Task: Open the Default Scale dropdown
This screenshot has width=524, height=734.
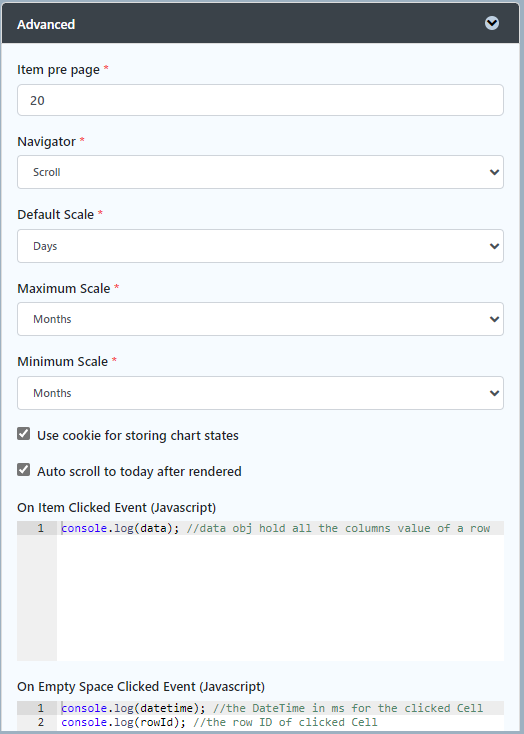Action: pos(260,246)
